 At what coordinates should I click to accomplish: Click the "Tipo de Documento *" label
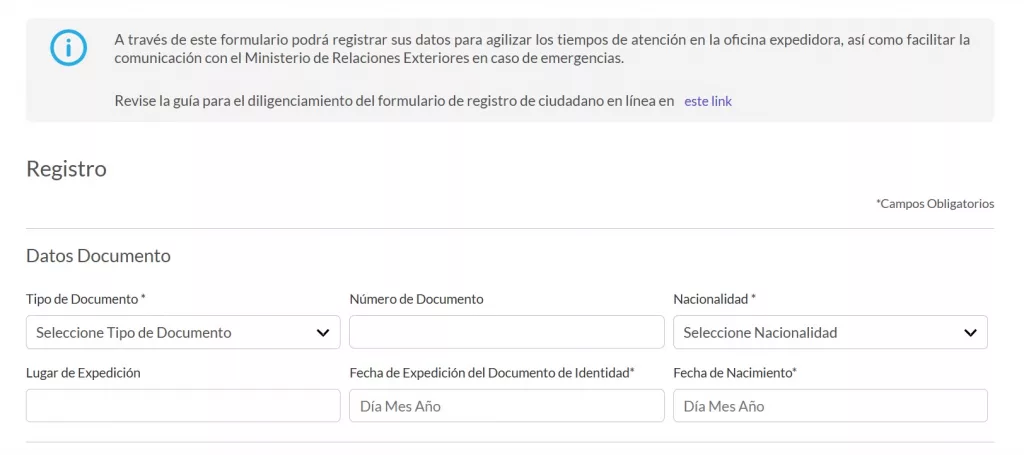click(86, 299)
